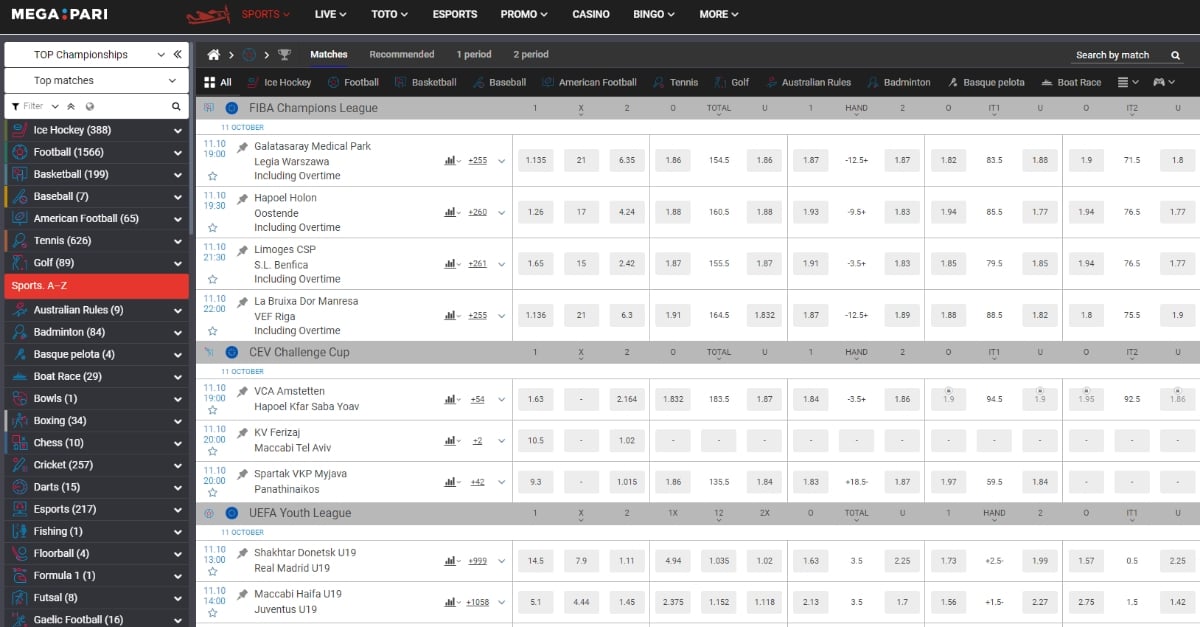
Task: Expand more markets arrow for Limoges CSP row
Action: [x=501, y=264]
